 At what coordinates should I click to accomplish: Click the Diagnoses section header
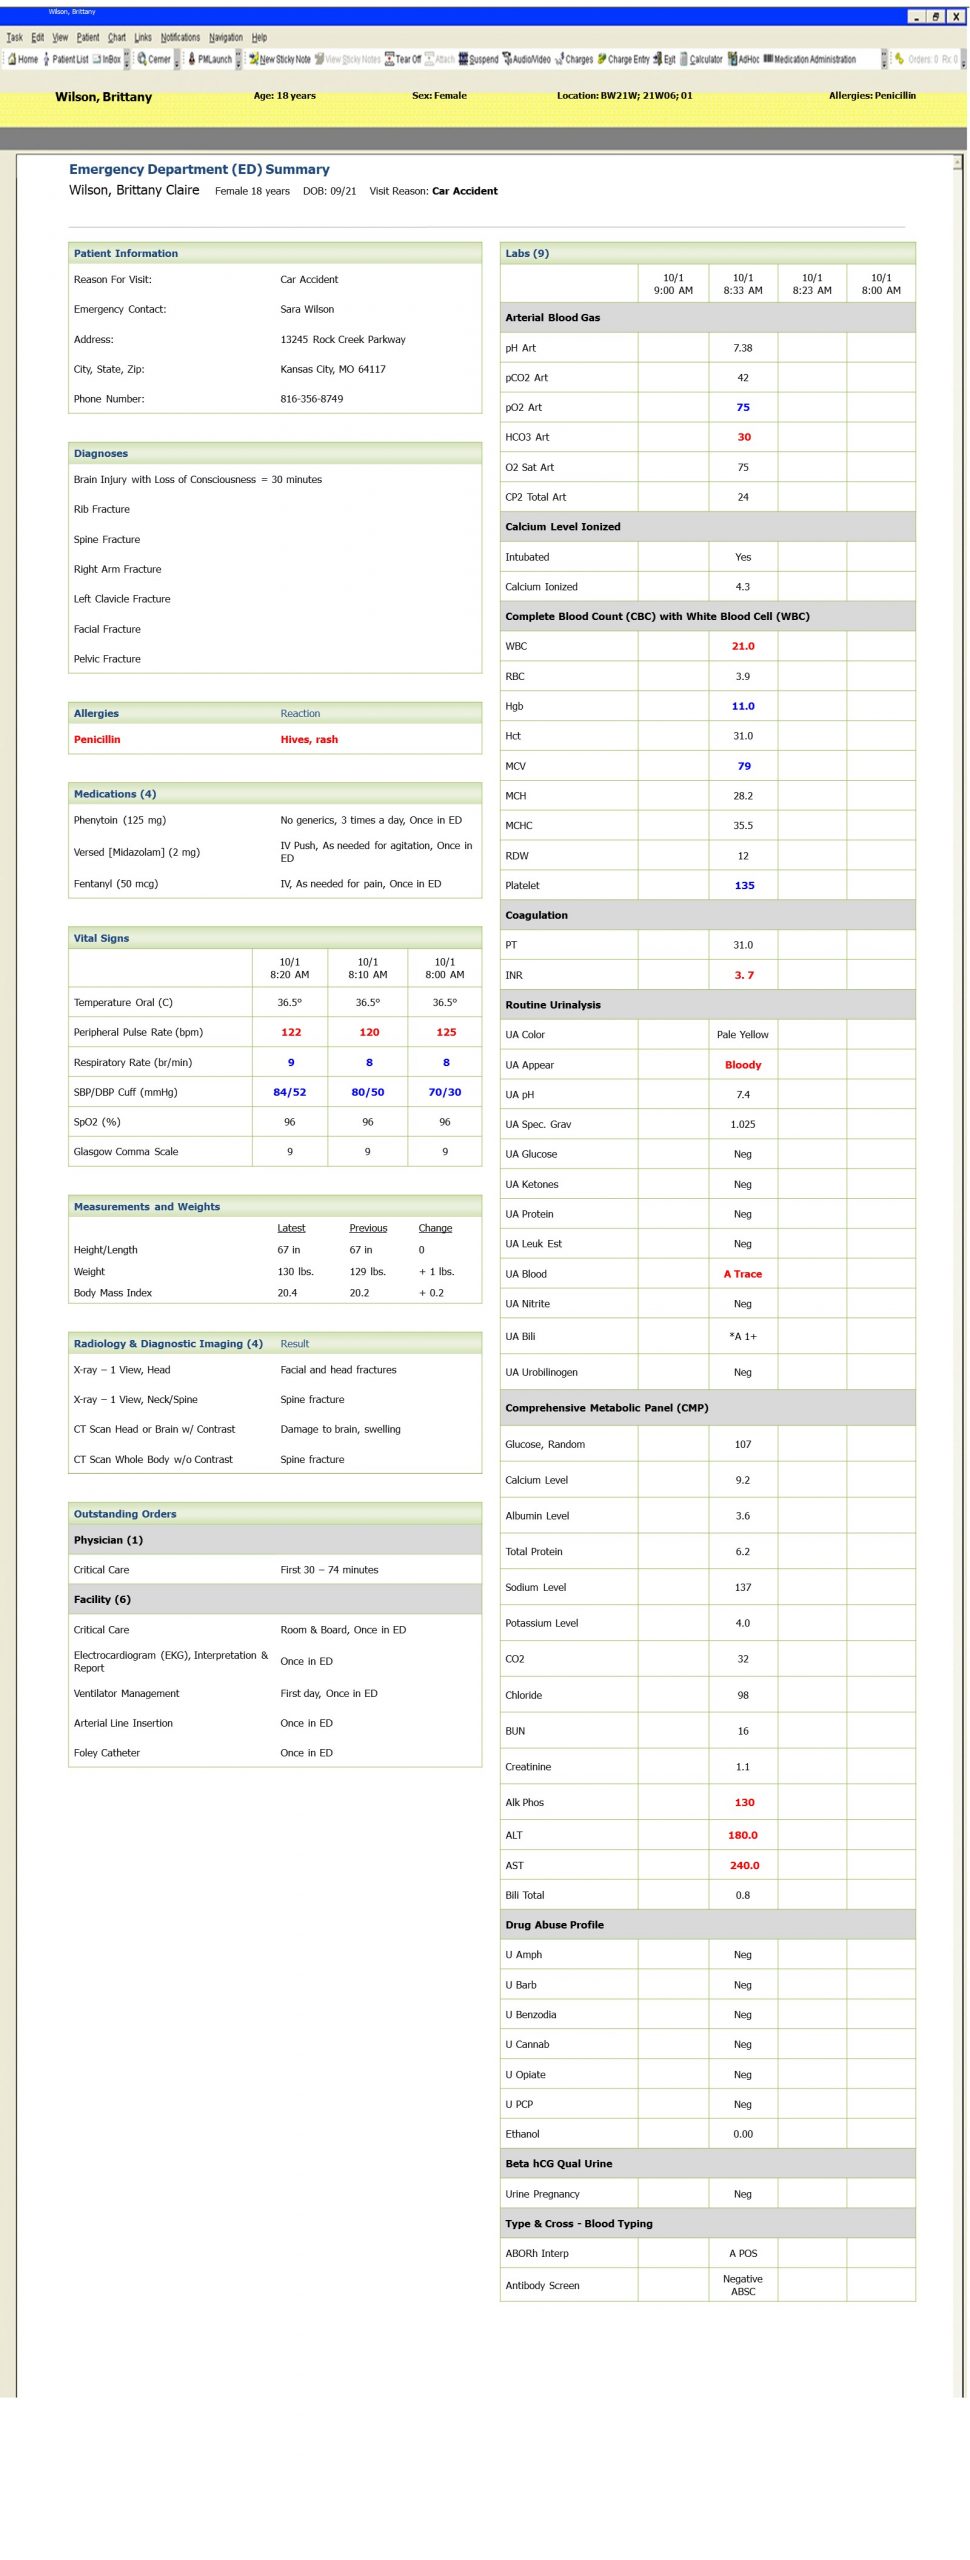275,453
